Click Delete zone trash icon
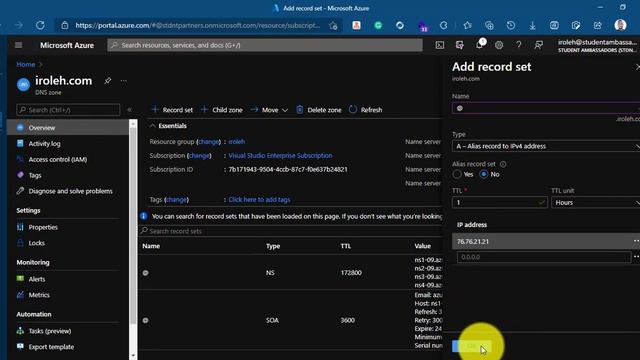The image size is (640, 360). tap(300, 110)
